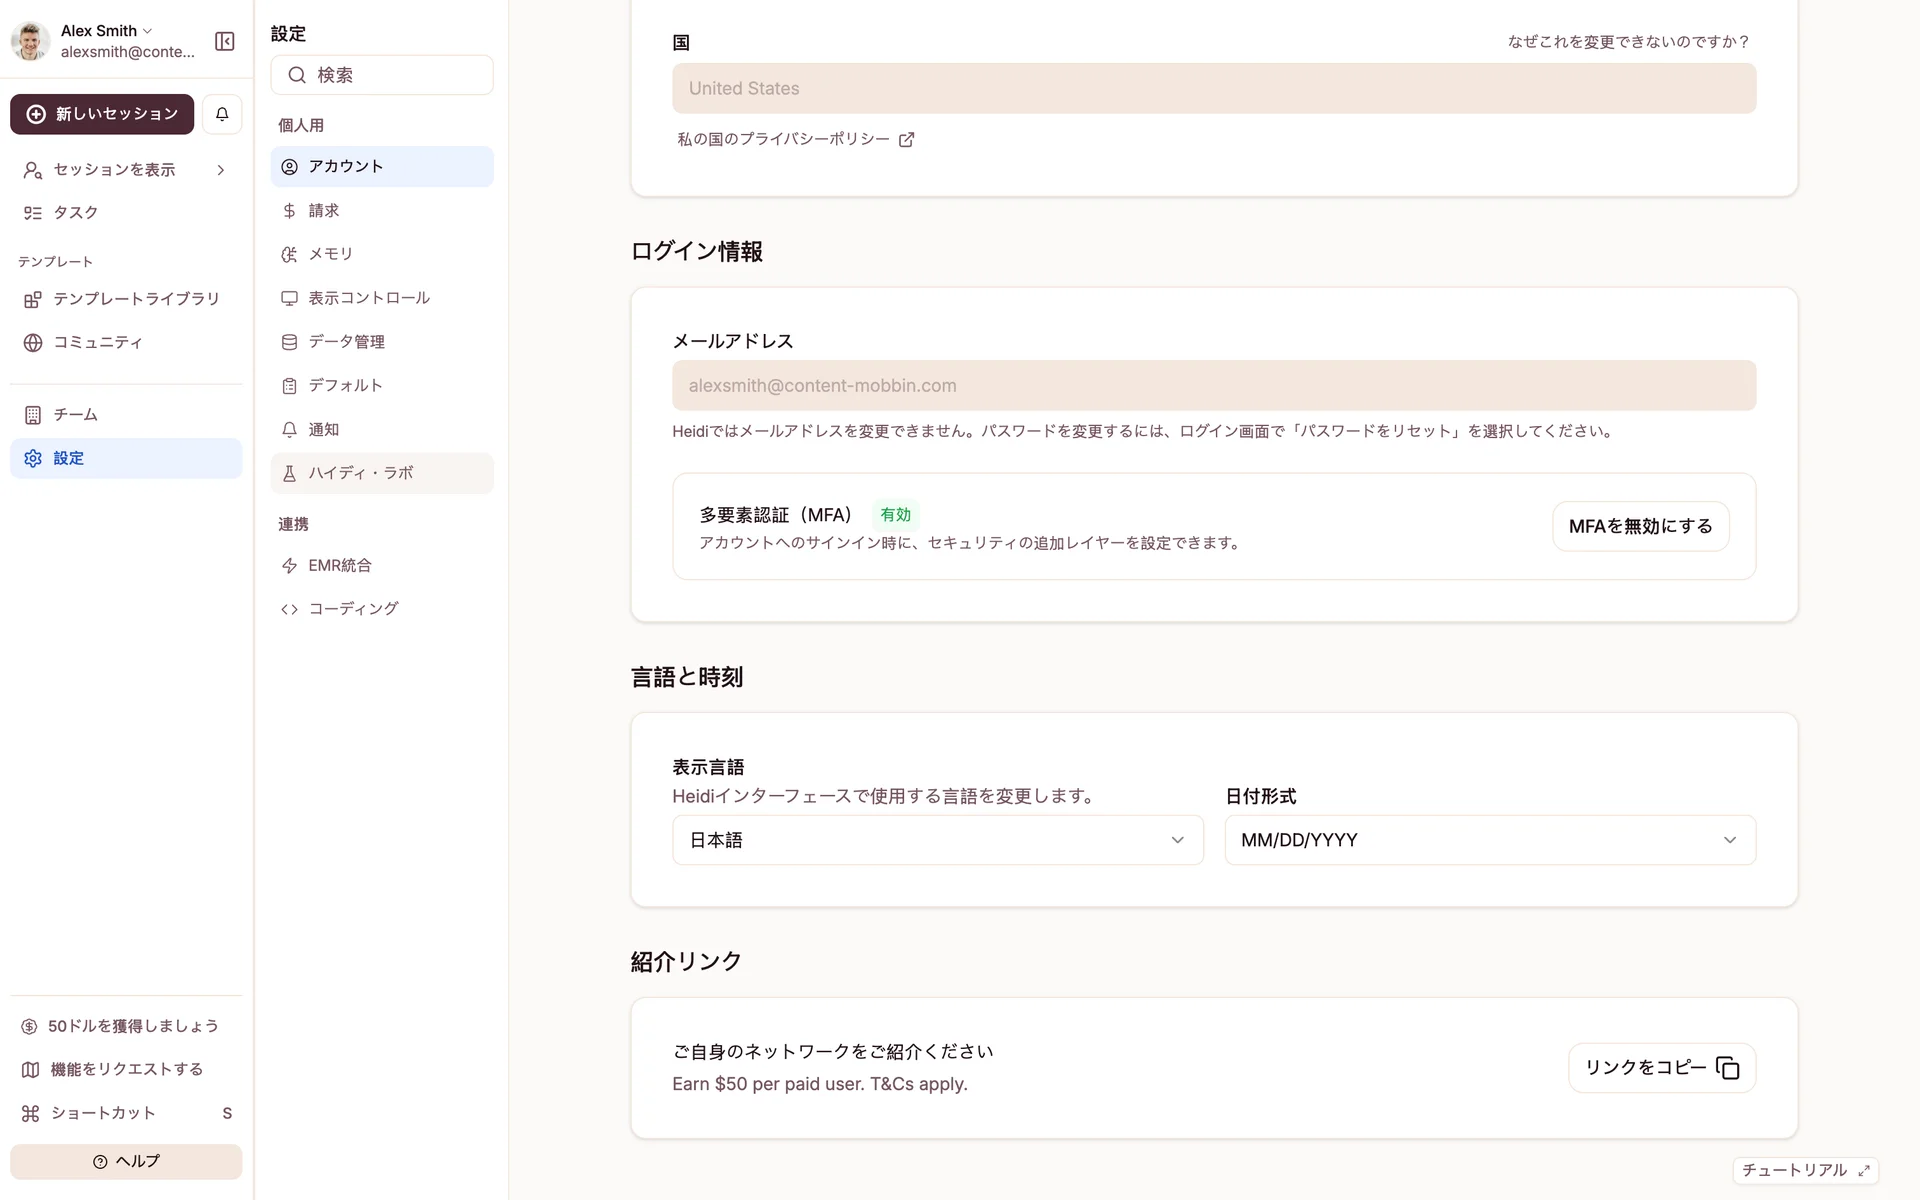The width and height of the screenshot is (1920, 1200).
Task: Disable MFA with MFAを無効にする button
Action: tap(1640, 526)
